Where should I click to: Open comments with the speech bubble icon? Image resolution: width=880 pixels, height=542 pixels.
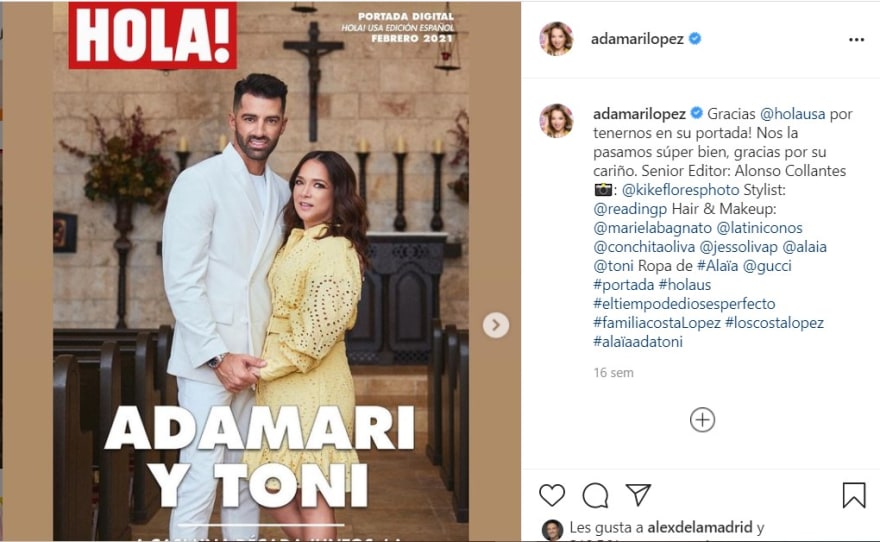595,495
